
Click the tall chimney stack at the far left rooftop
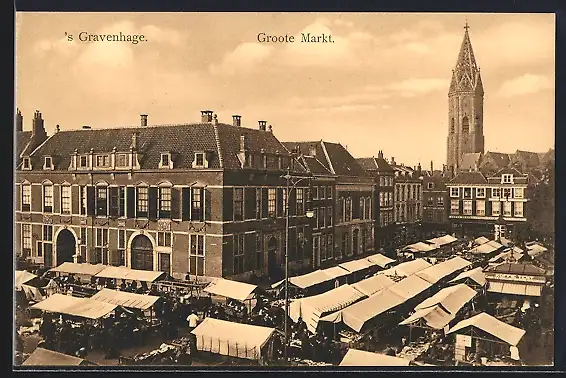click(x=38, y=124)
